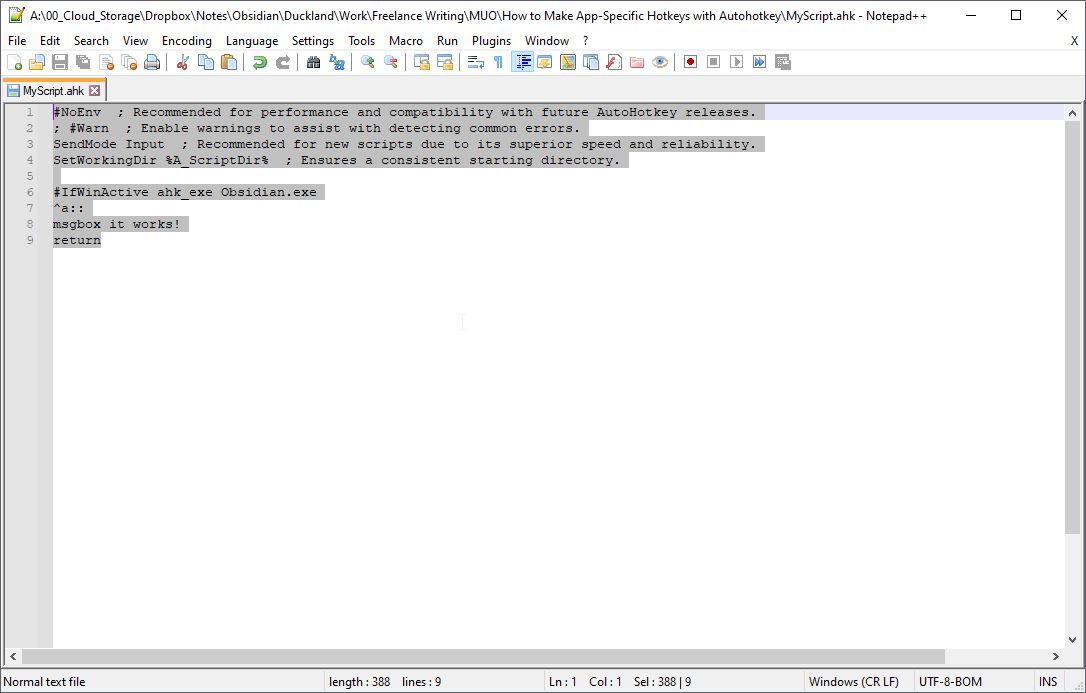Click the Close All toolbar icon
Viewport: 1086px width, 693px height.
(129, 62)
